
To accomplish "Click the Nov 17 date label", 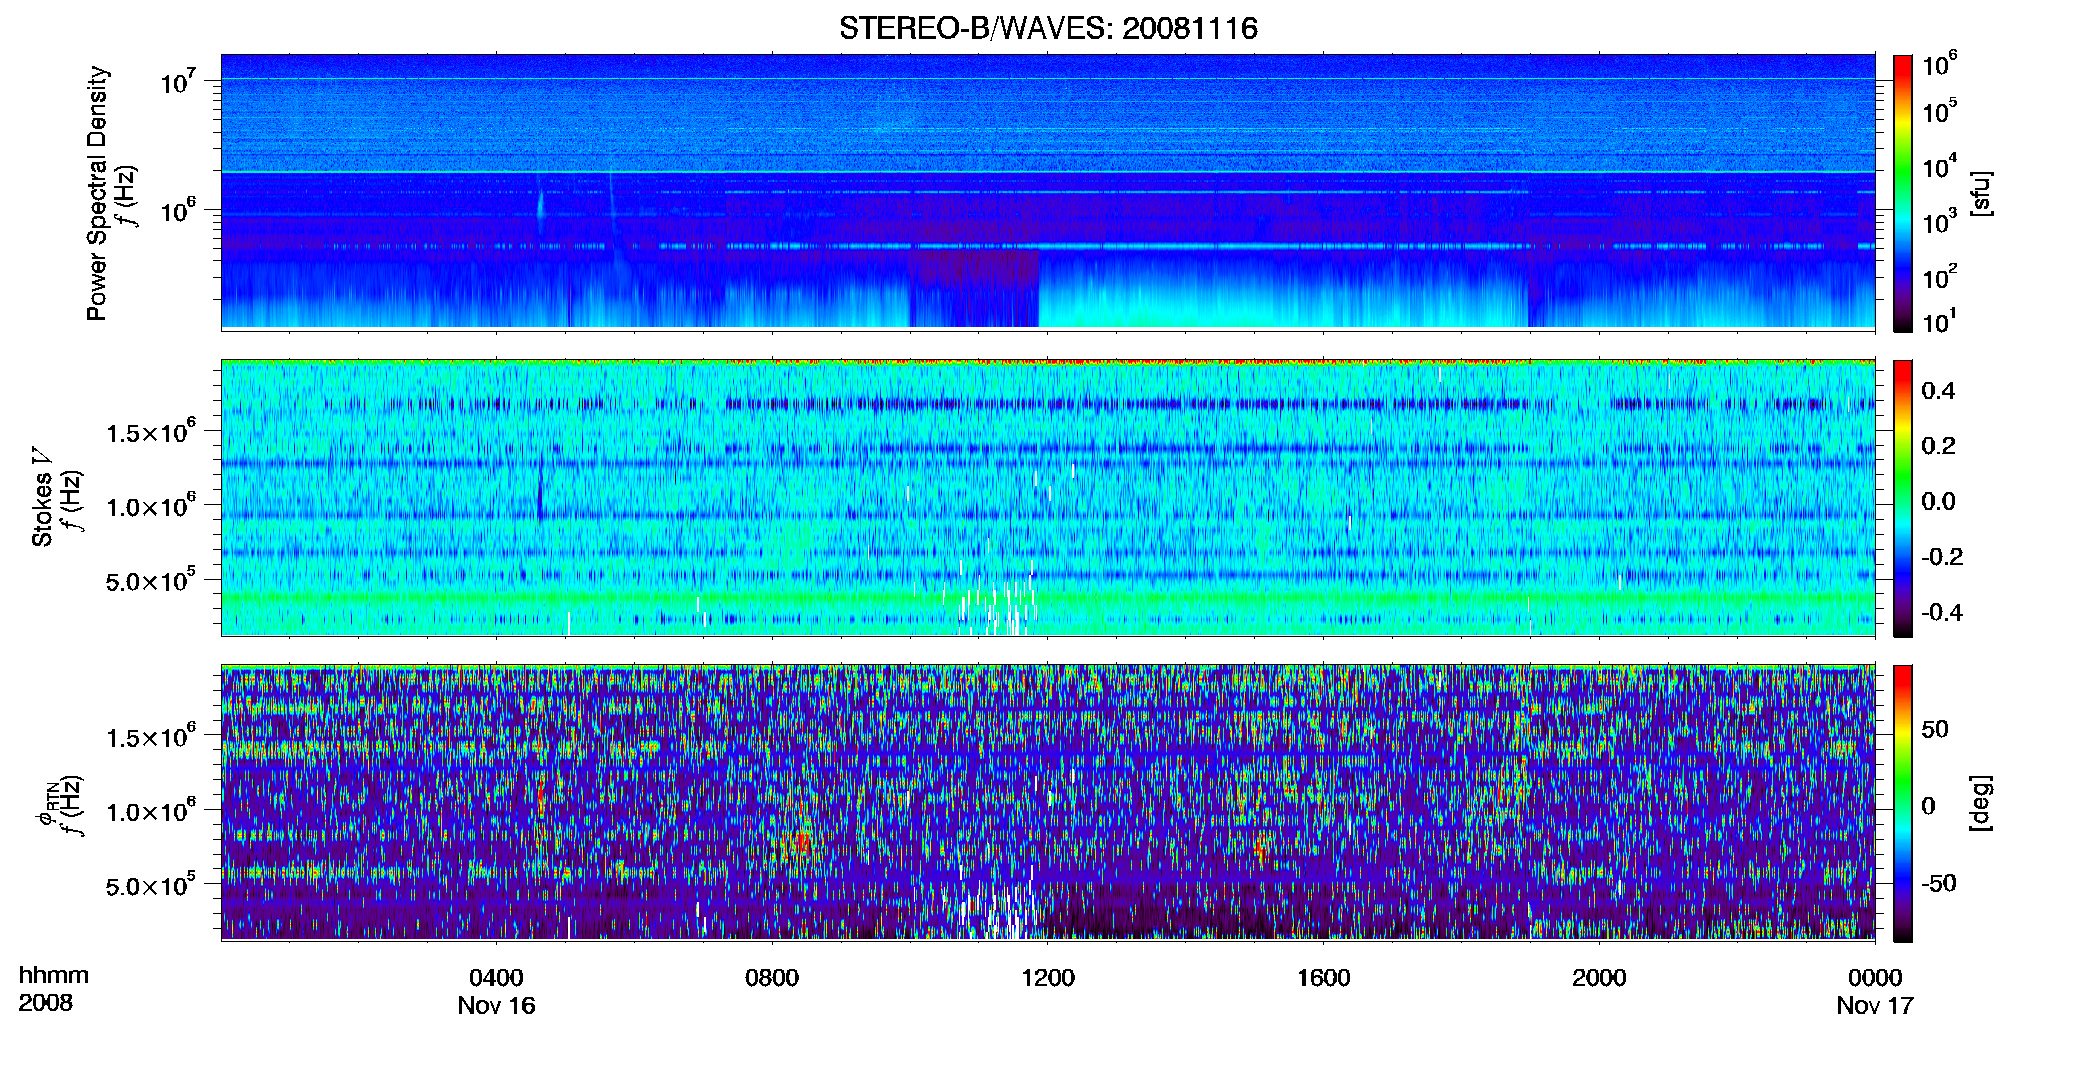I will 1875,1005.
